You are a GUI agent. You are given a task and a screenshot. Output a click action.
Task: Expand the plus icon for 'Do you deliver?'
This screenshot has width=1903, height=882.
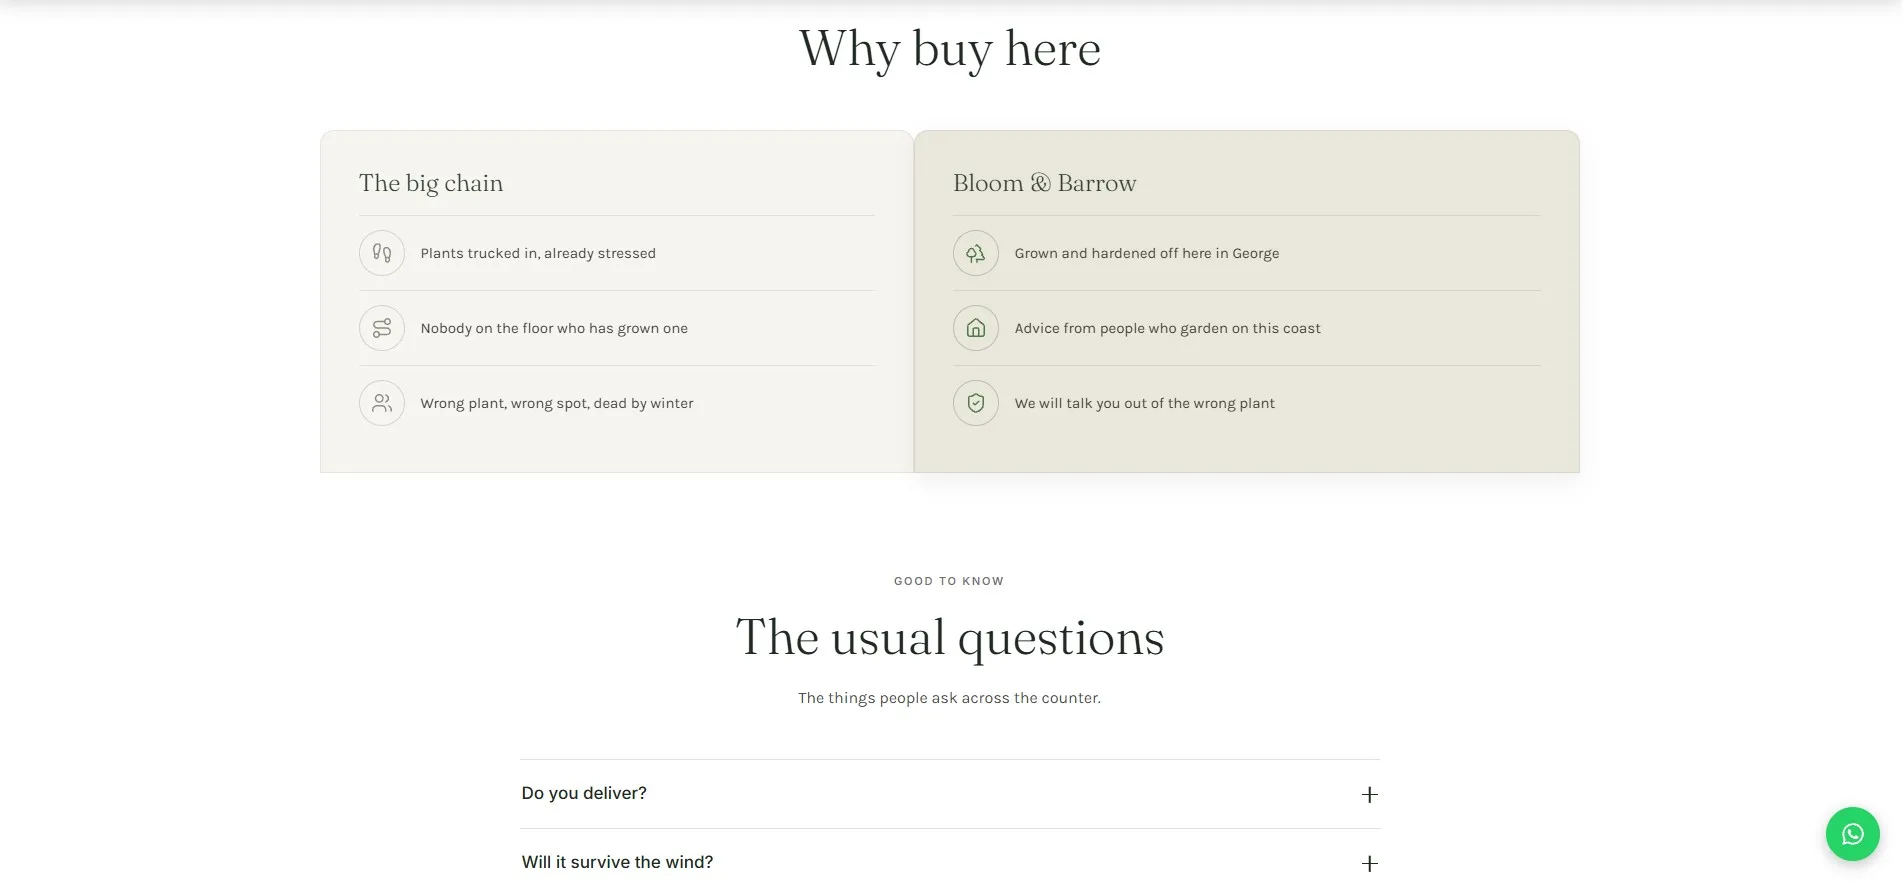coord(1370,794)
